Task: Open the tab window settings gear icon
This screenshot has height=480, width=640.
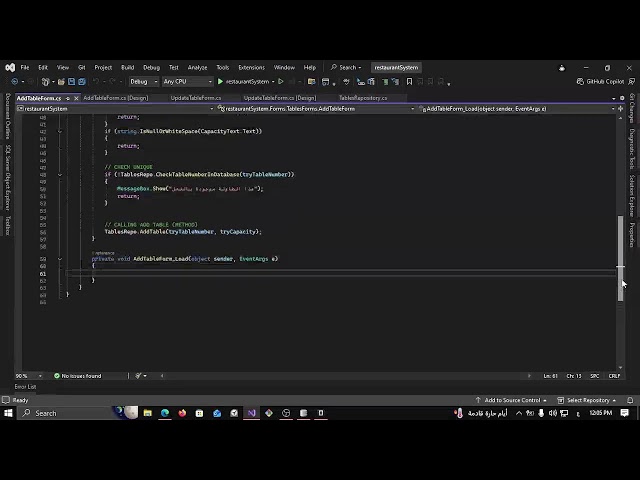Action: (x=622, y=98)
